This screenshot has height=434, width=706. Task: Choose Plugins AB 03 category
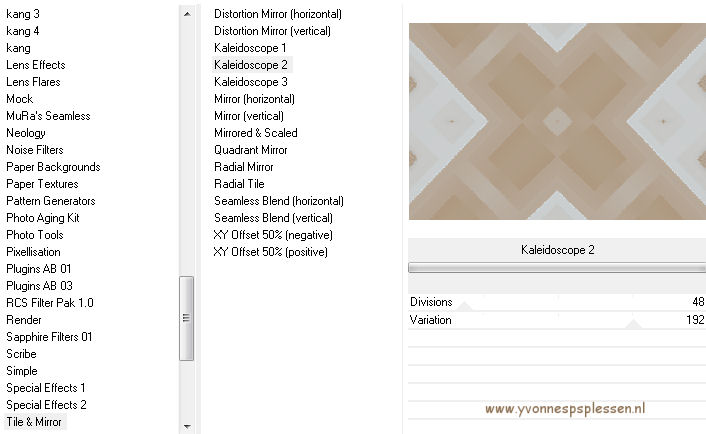tap(39, 286)
